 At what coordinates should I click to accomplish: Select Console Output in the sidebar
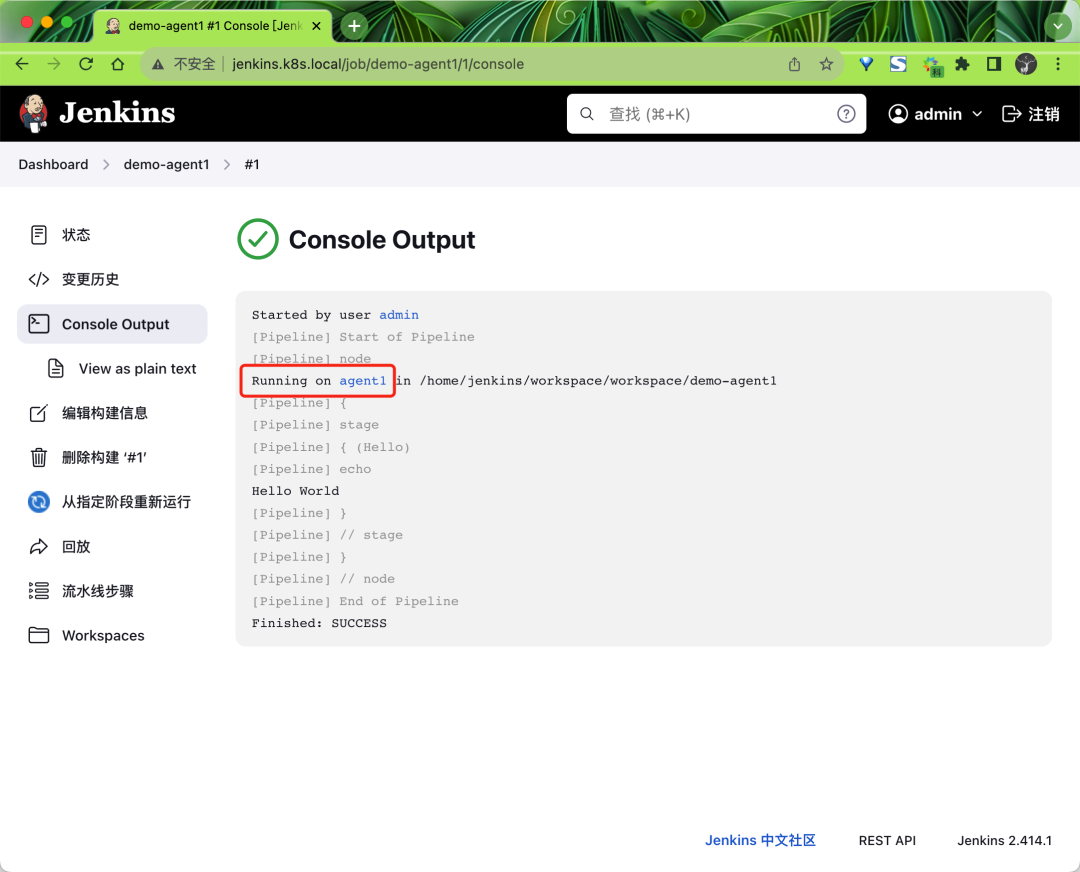(112, 324)
